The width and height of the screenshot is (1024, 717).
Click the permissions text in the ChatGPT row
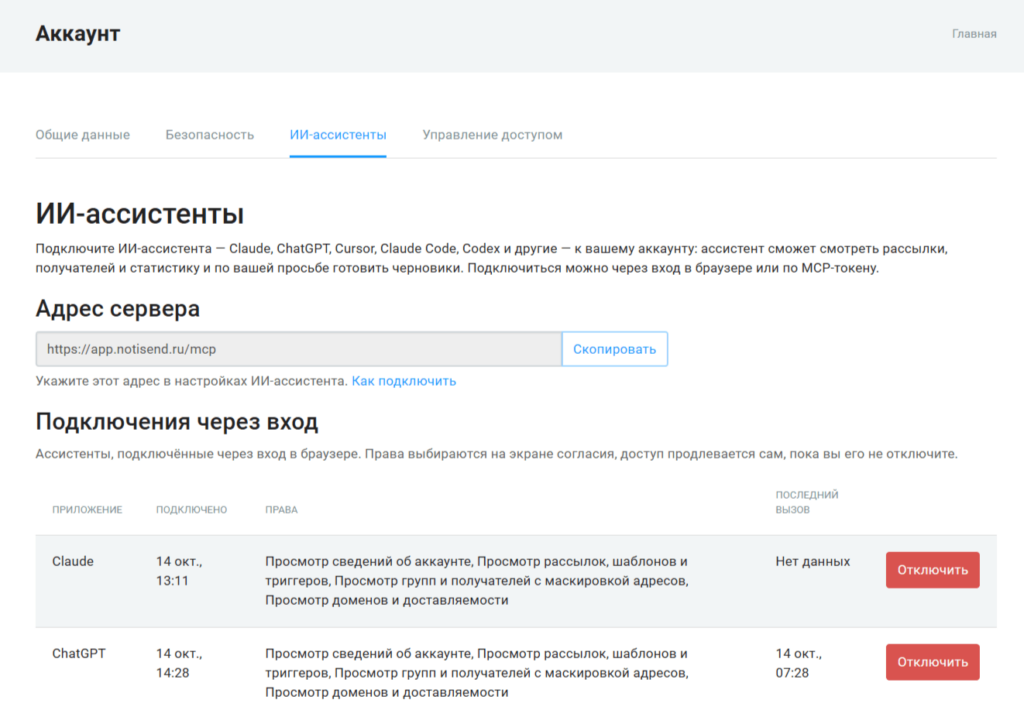pos(477,673)
